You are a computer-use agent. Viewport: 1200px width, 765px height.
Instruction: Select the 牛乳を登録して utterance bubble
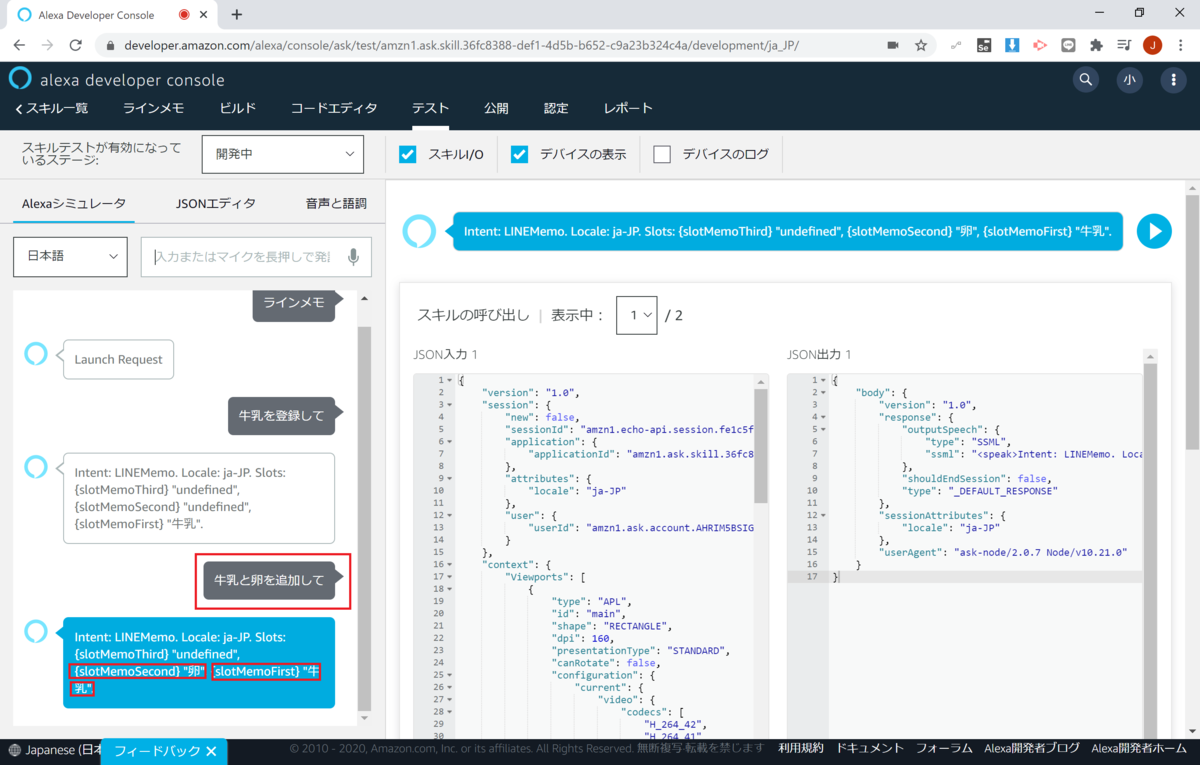pos(281,415)
